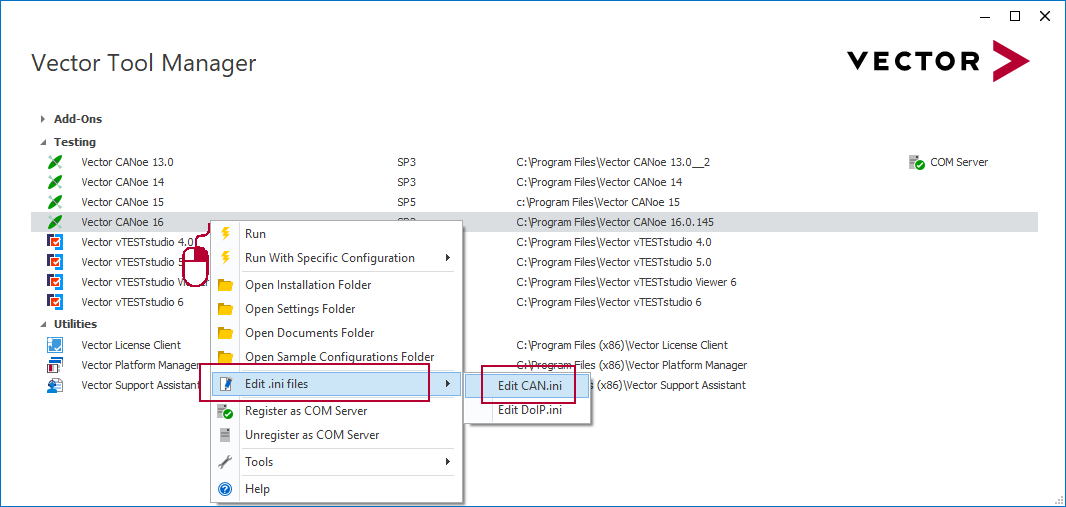Click the Vector CANoe 15 green icon
This screenshot has height=507, width=1066.
click(55, 202)
